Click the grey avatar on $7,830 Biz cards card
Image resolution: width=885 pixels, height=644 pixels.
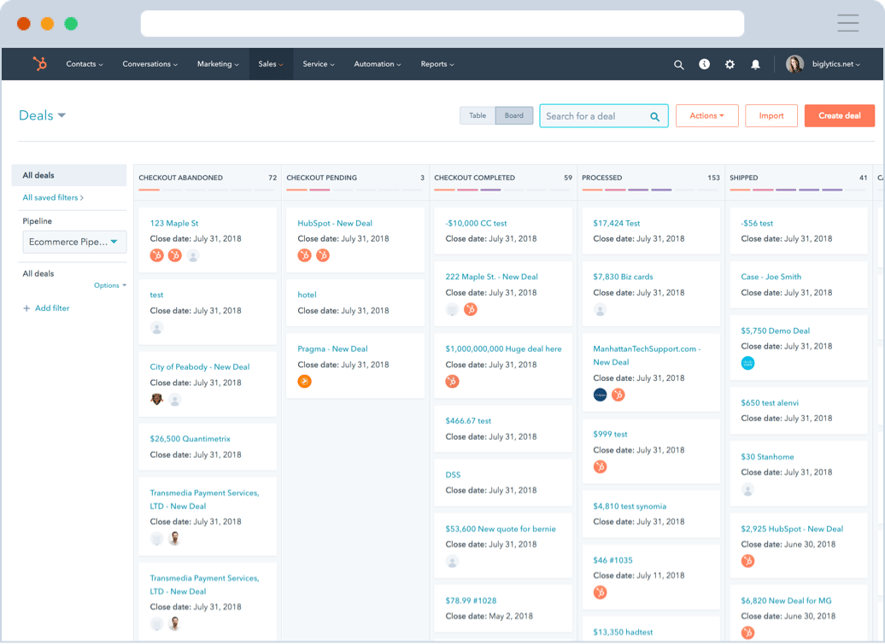point(600,310)
